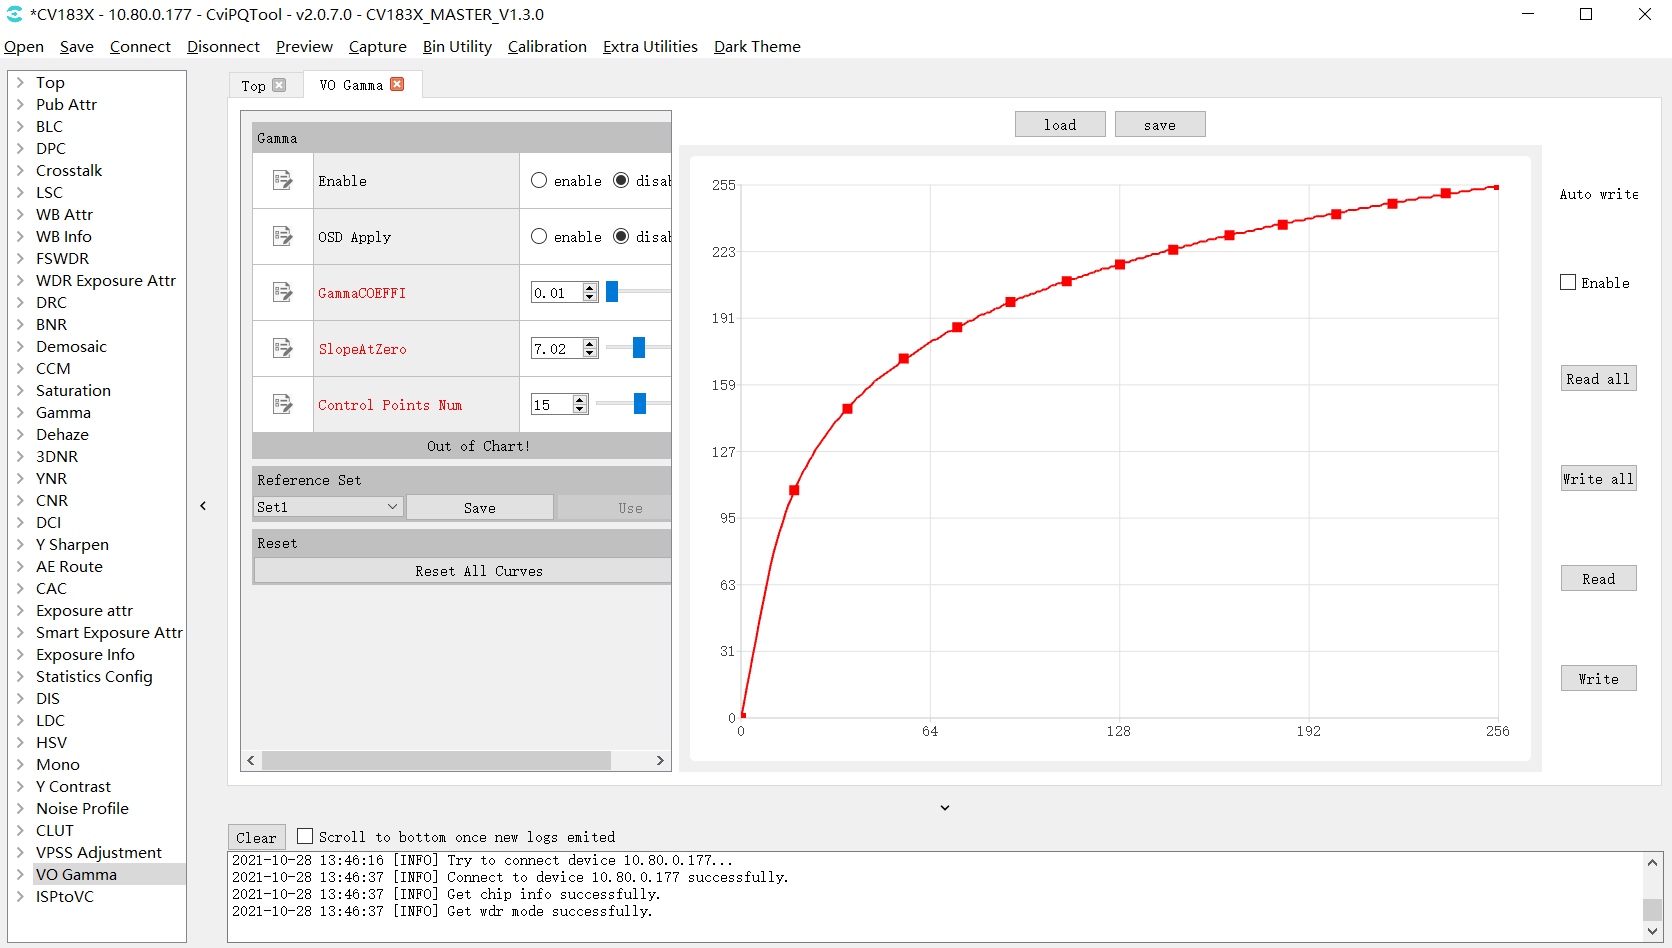Screen dimensions: 1672x948
Task: Expand the VO Gamma tree node
Action: 20,874
